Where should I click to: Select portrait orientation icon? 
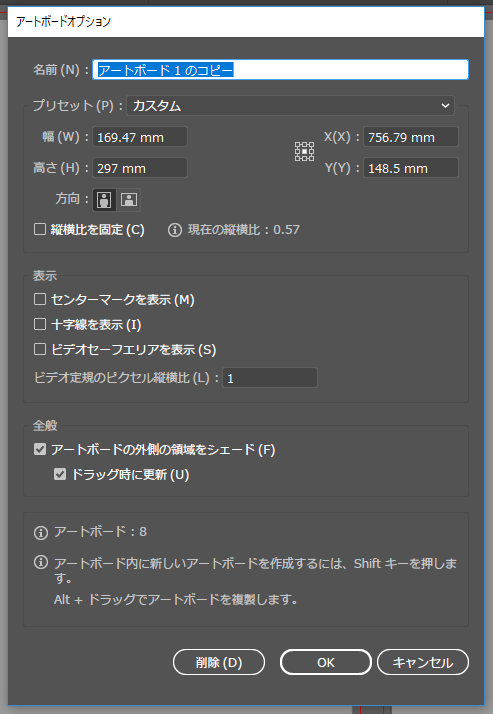[104, 199]
